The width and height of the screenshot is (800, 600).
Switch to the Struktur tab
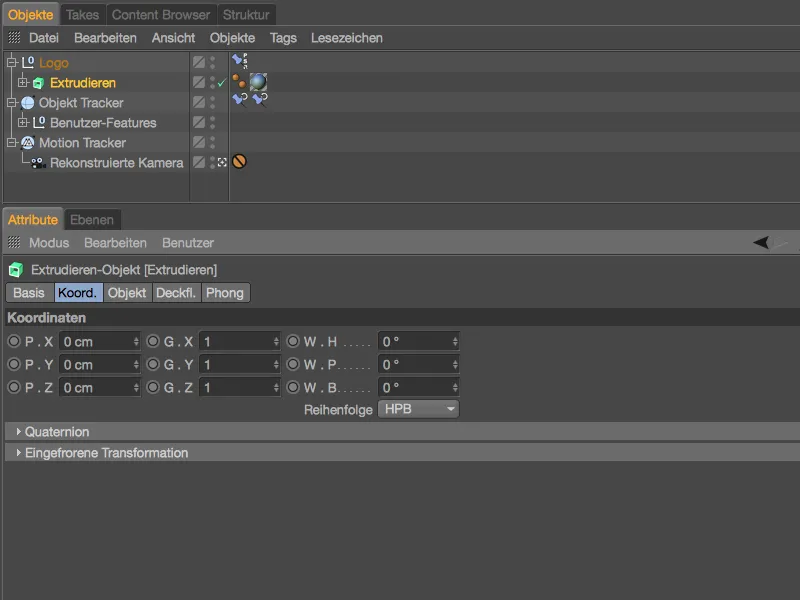[246, 15]
